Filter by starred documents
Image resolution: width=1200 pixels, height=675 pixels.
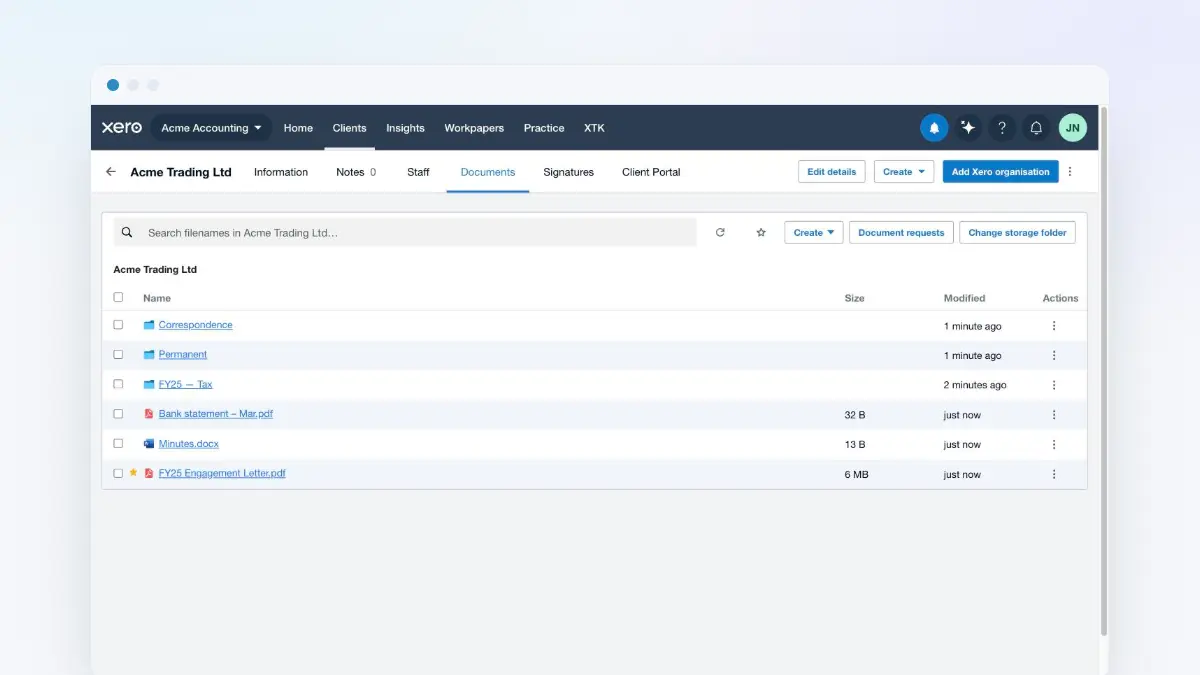(761, 233)
